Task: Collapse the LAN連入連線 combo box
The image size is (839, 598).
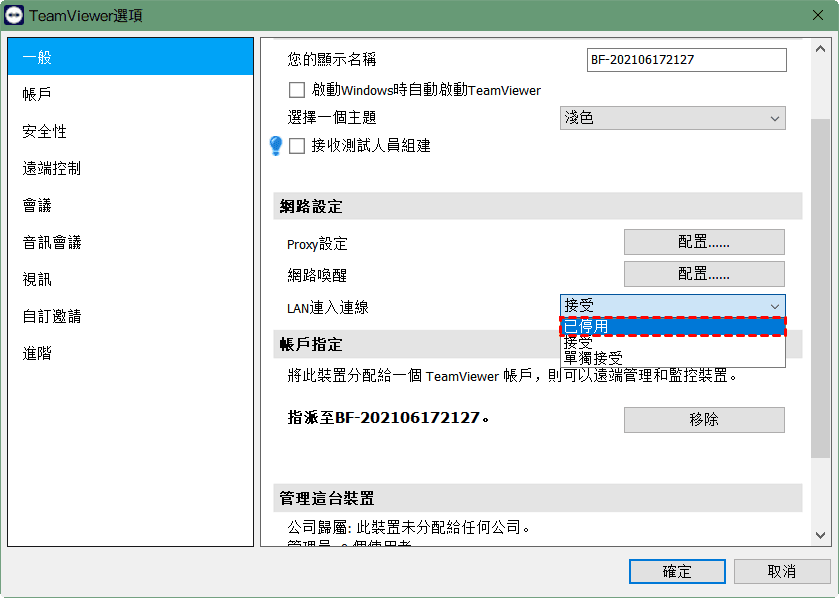Action: pyautogui.click(x=673, y=305)
